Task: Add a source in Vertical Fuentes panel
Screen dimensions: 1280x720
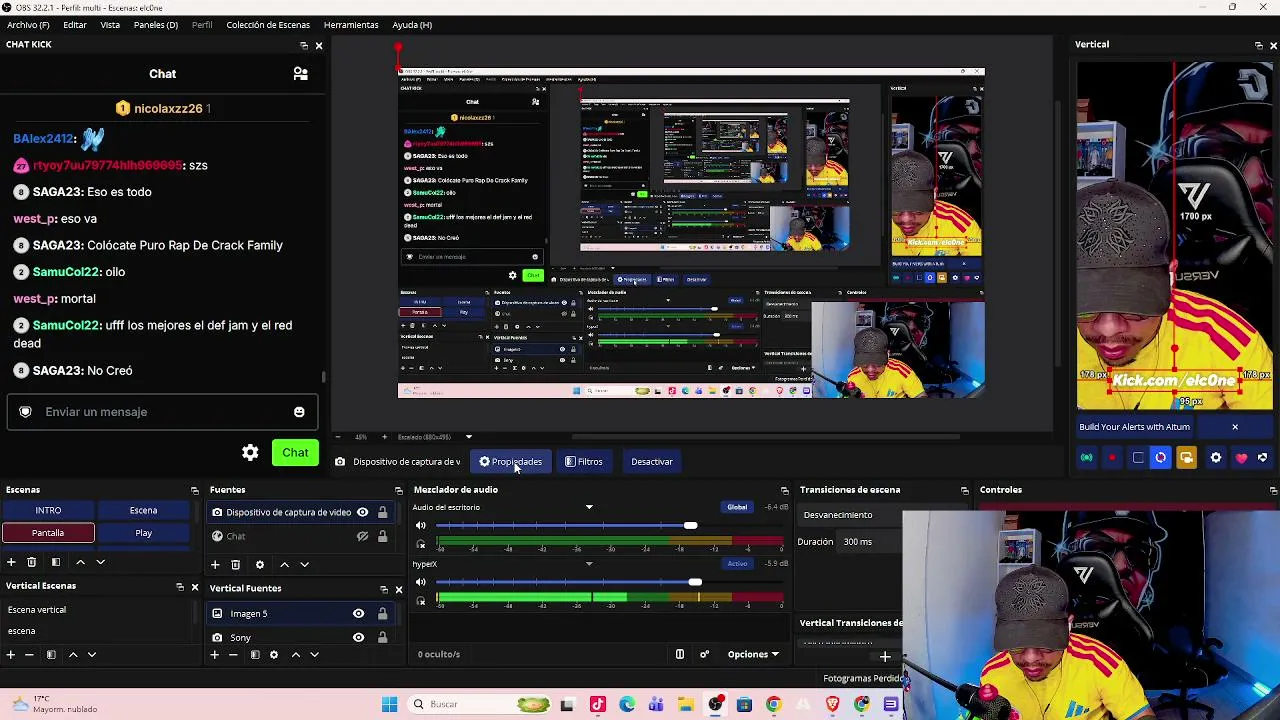Action: coord(214,655)
